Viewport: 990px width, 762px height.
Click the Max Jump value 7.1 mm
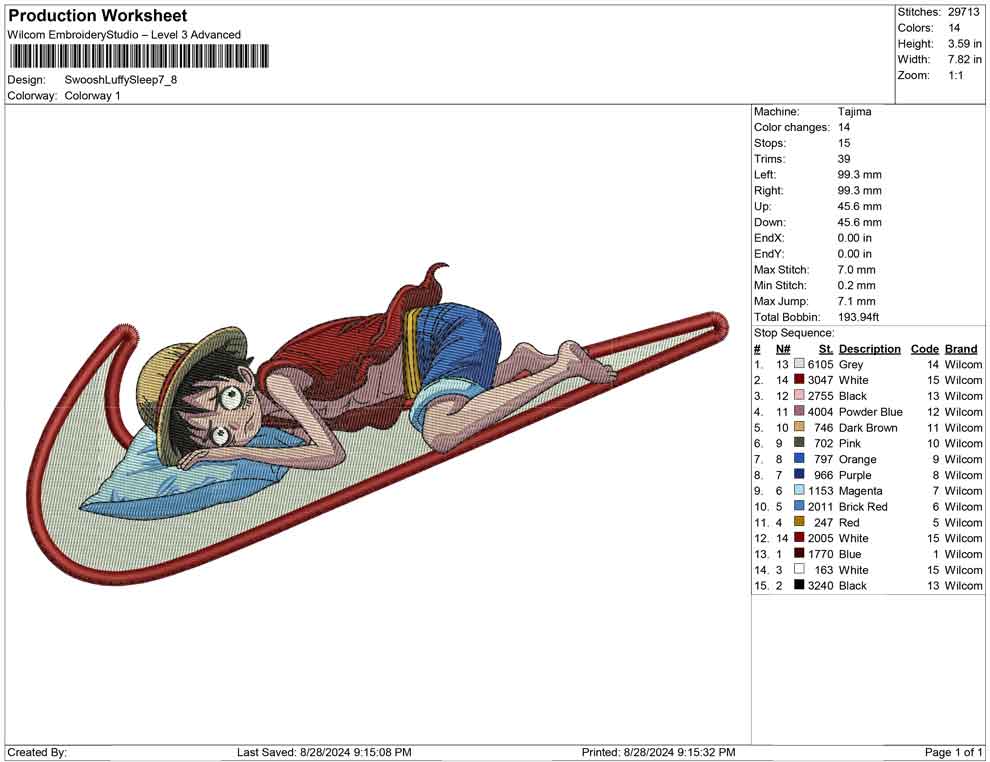click(856, 301)
